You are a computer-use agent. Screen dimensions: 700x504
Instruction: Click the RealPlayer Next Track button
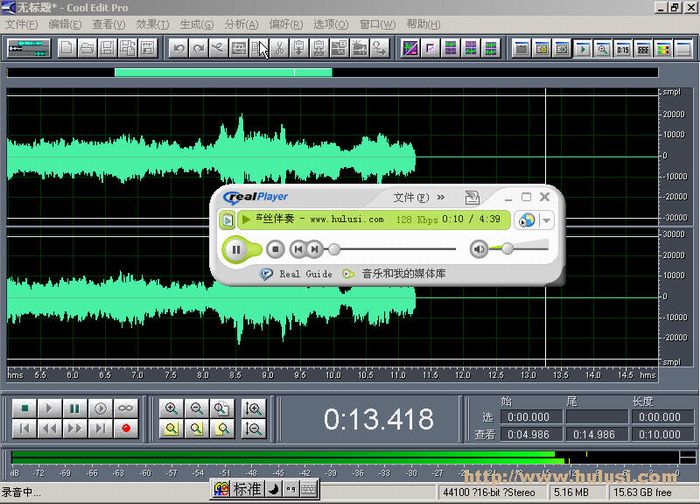pos(315,249)
